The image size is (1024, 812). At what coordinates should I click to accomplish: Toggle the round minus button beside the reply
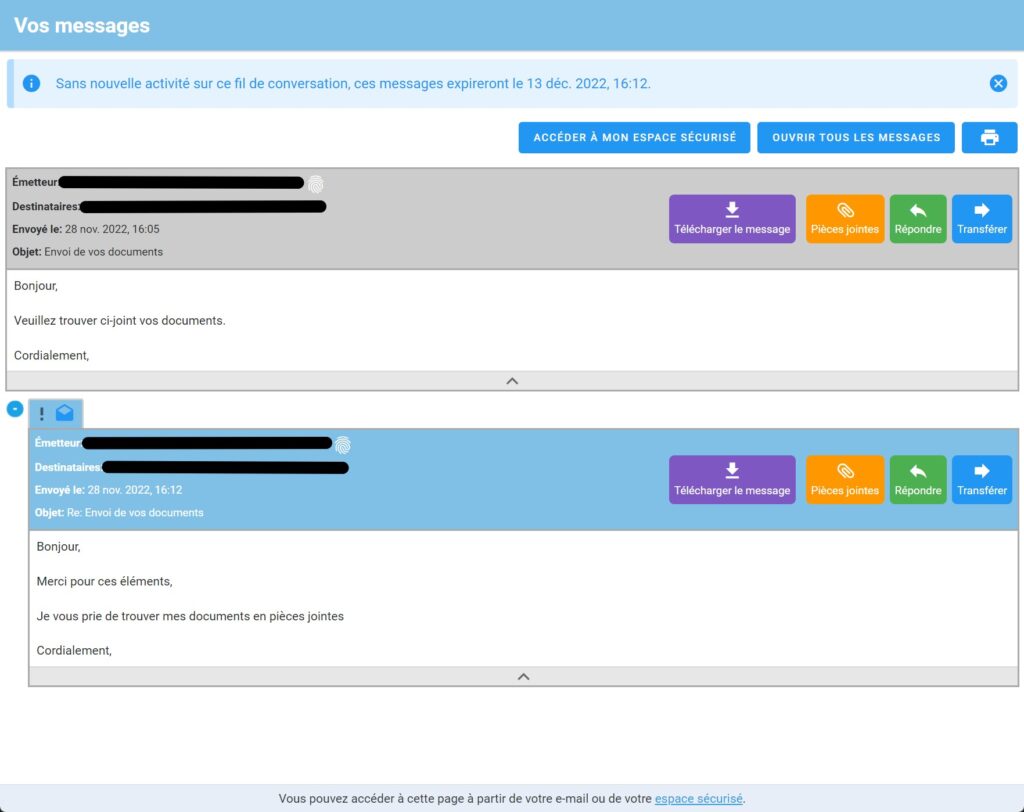coord(15,409)
